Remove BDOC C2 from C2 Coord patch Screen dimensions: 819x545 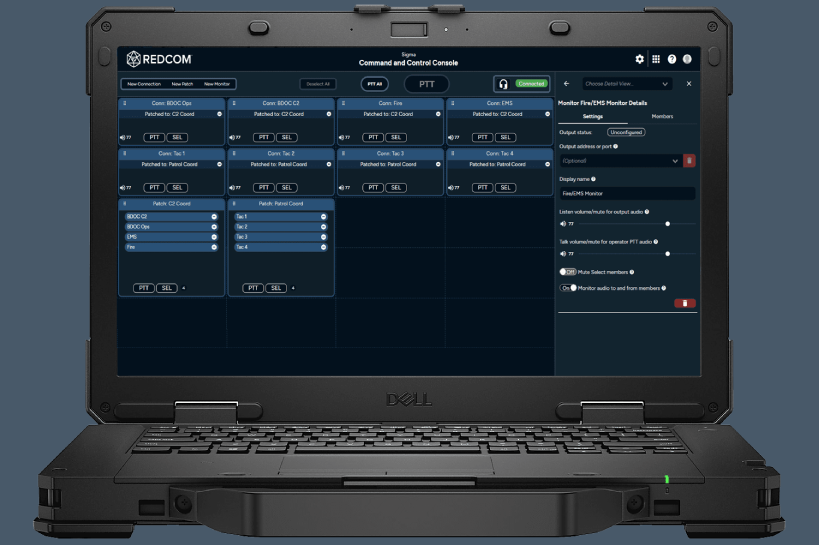(x=214, y=216)
